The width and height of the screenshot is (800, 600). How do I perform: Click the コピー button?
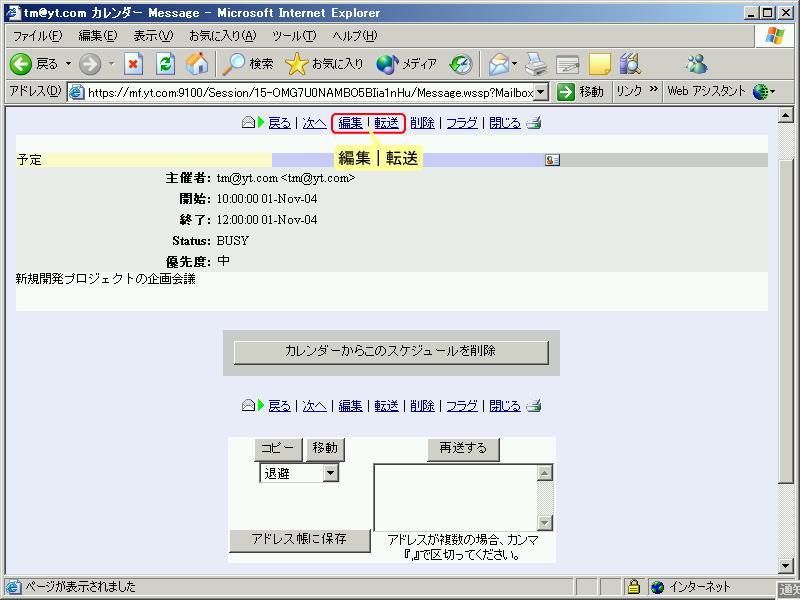(x=279, y=448)
